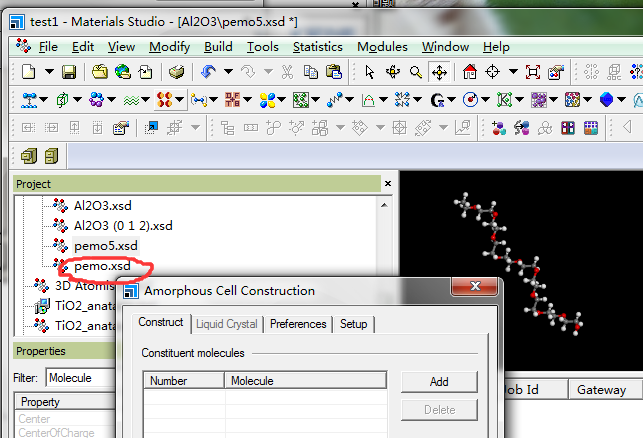Open the Help menu

tap(496, 47)
